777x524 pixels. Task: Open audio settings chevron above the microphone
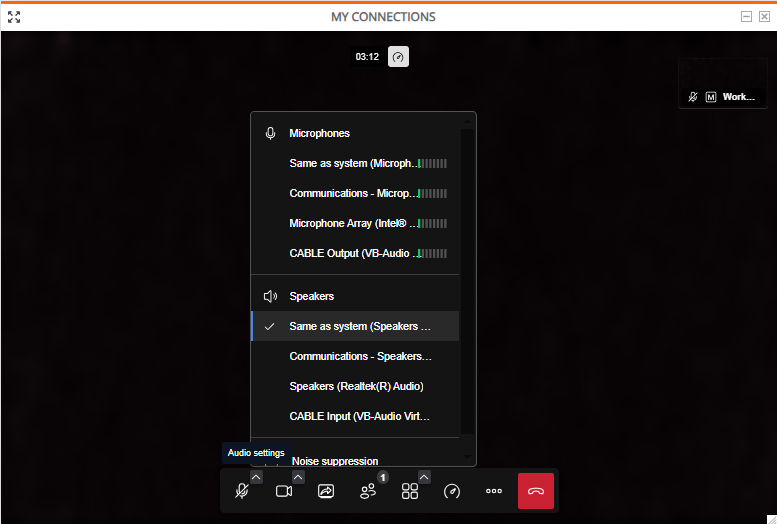[256, 477]
